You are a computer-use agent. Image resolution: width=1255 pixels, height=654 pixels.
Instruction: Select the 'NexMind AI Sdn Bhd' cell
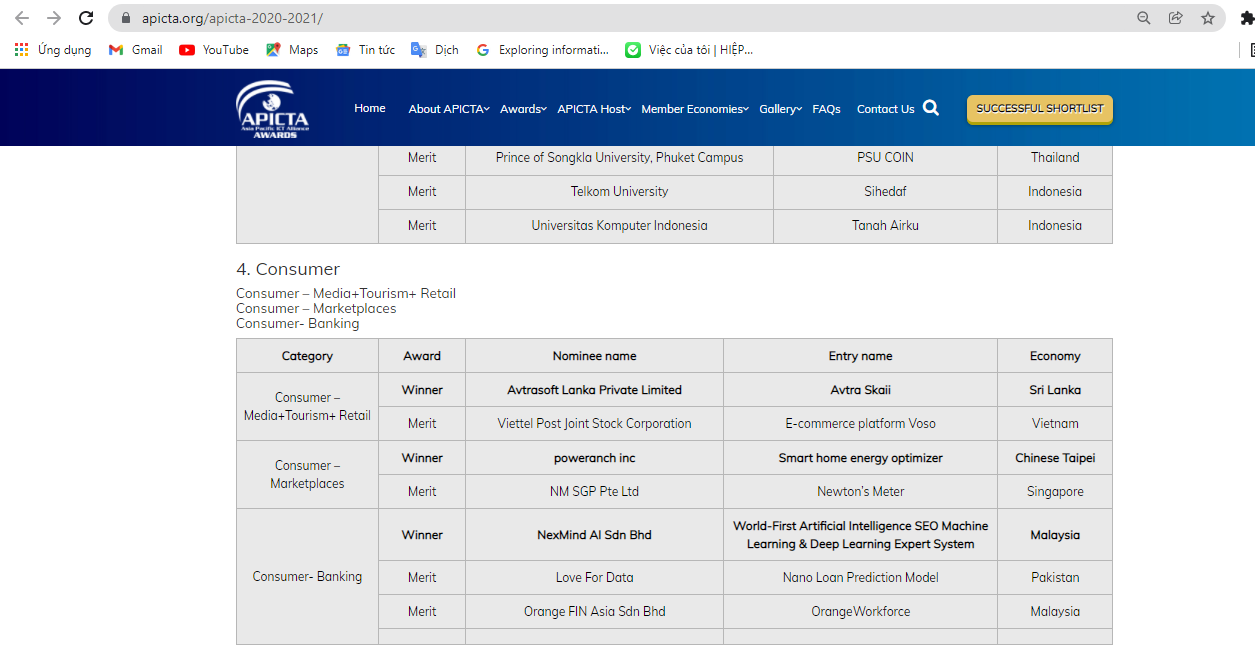point(595,535)
